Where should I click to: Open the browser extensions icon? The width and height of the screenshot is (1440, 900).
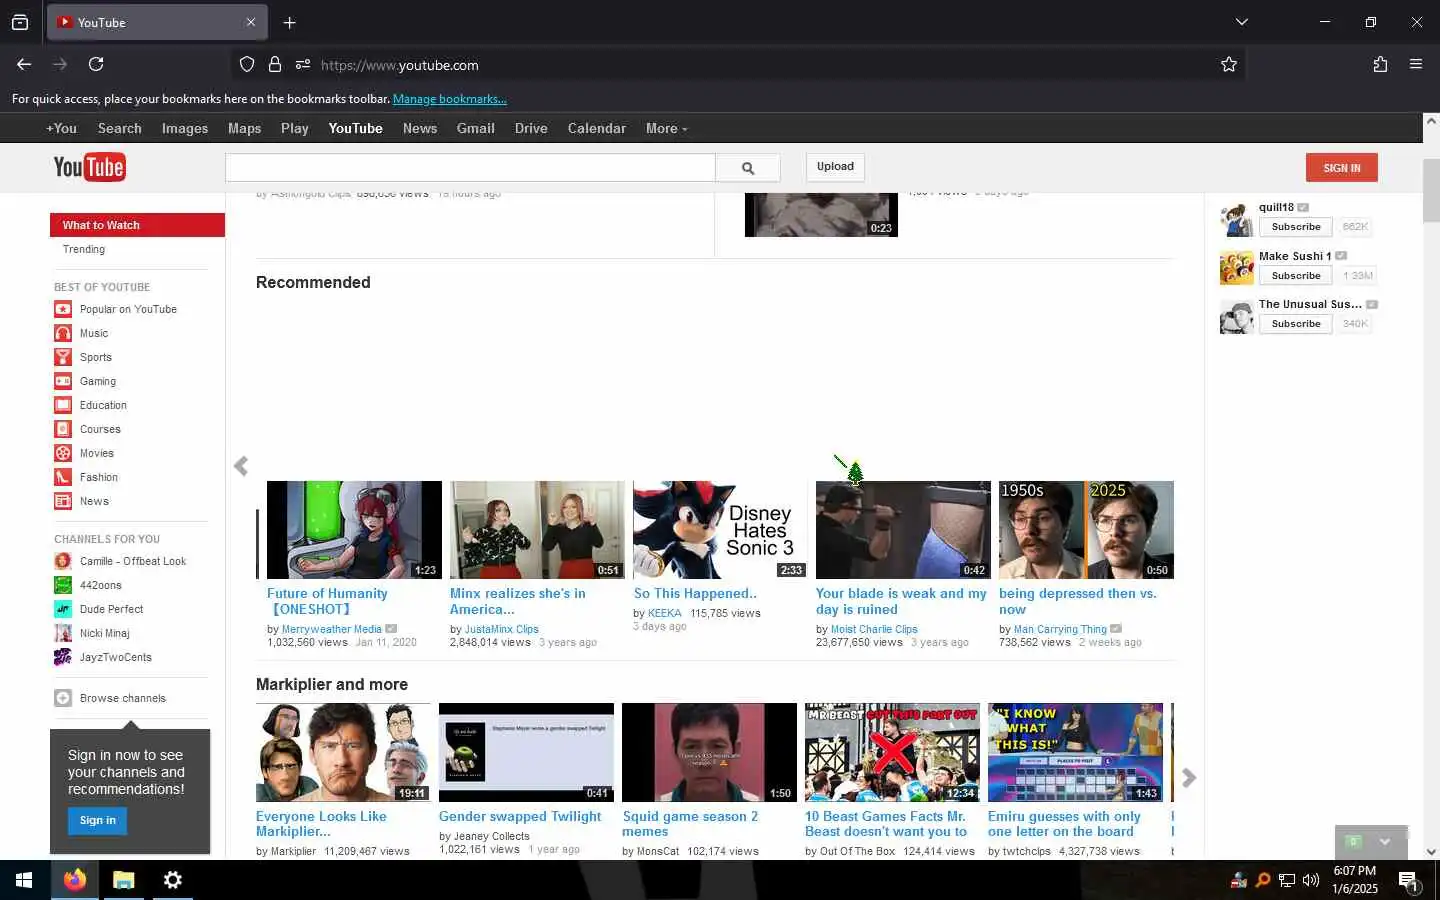point(1380,64)
